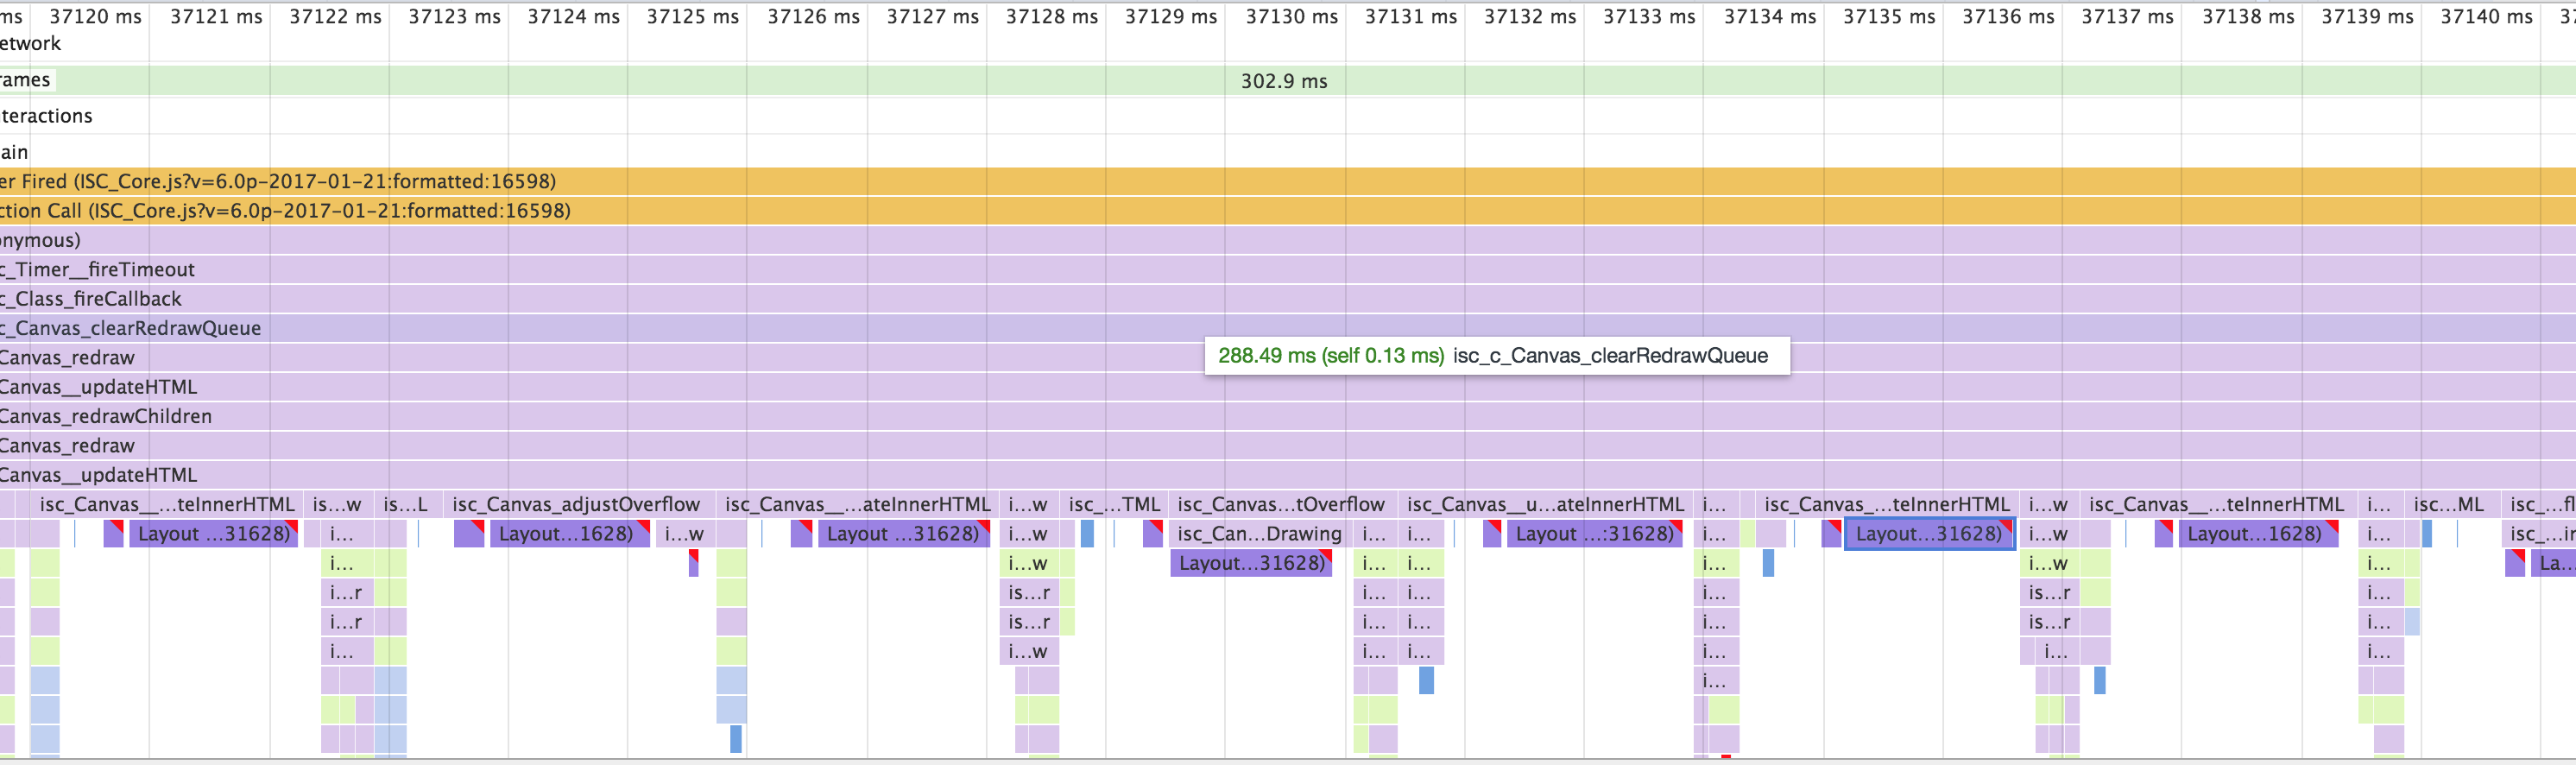Select the i...w bar under isc_Canvas_adjustOverflow

pyautogui.click(x=685, y=534)
